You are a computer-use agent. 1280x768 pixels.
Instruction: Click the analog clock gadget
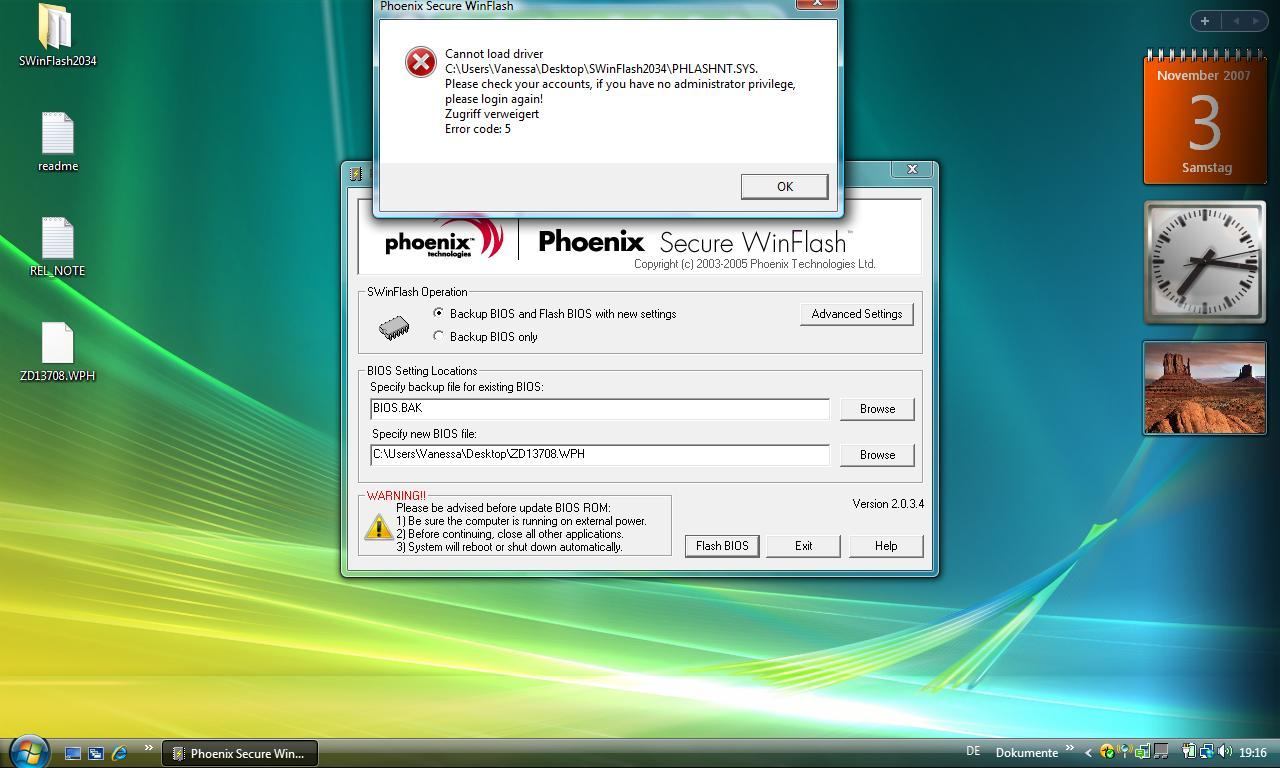[1205, 263]
